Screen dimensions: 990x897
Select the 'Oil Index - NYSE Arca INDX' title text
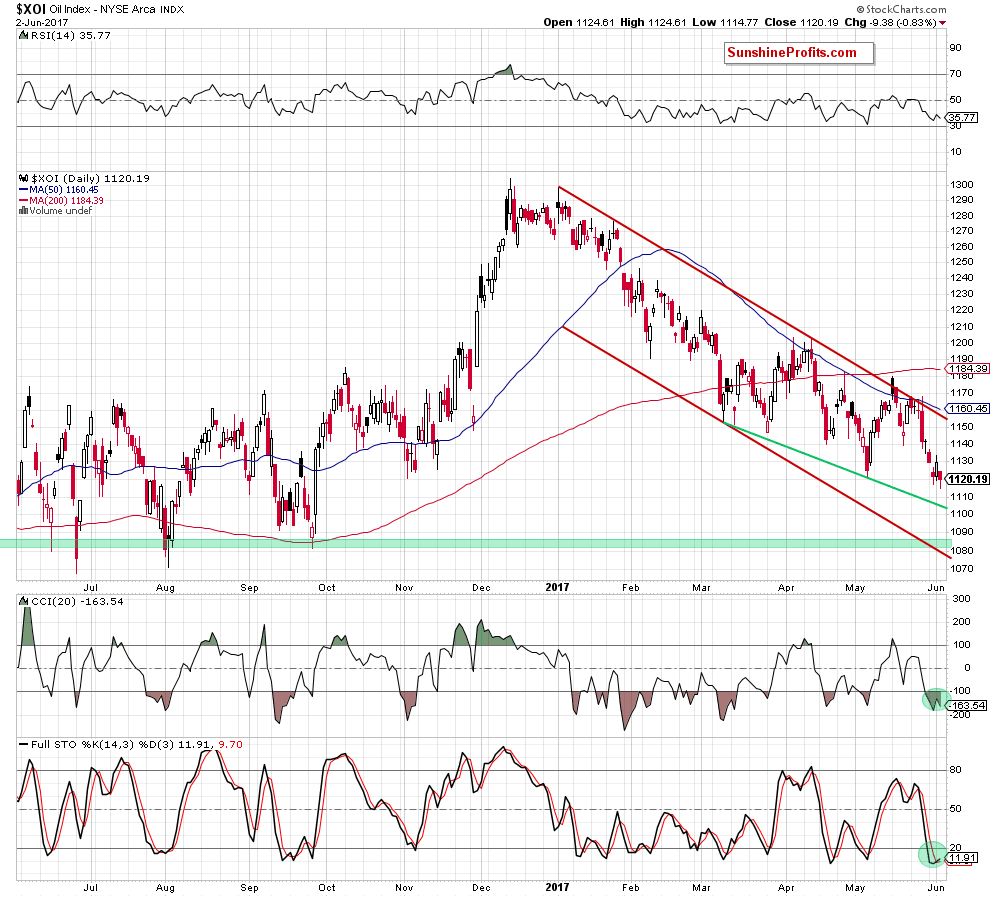pyautogui.click(x=117, y=9)
